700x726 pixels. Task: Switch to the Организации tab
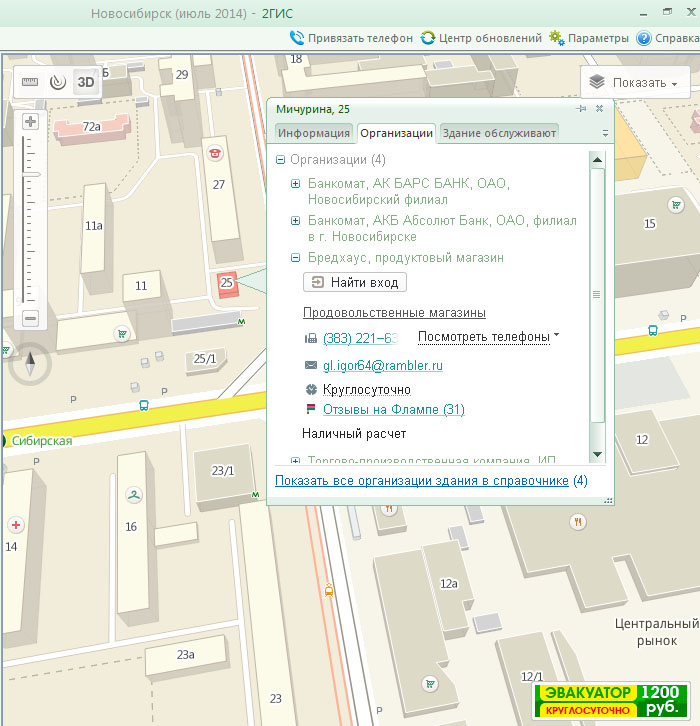pyautogui.click(x=396, y=133)
